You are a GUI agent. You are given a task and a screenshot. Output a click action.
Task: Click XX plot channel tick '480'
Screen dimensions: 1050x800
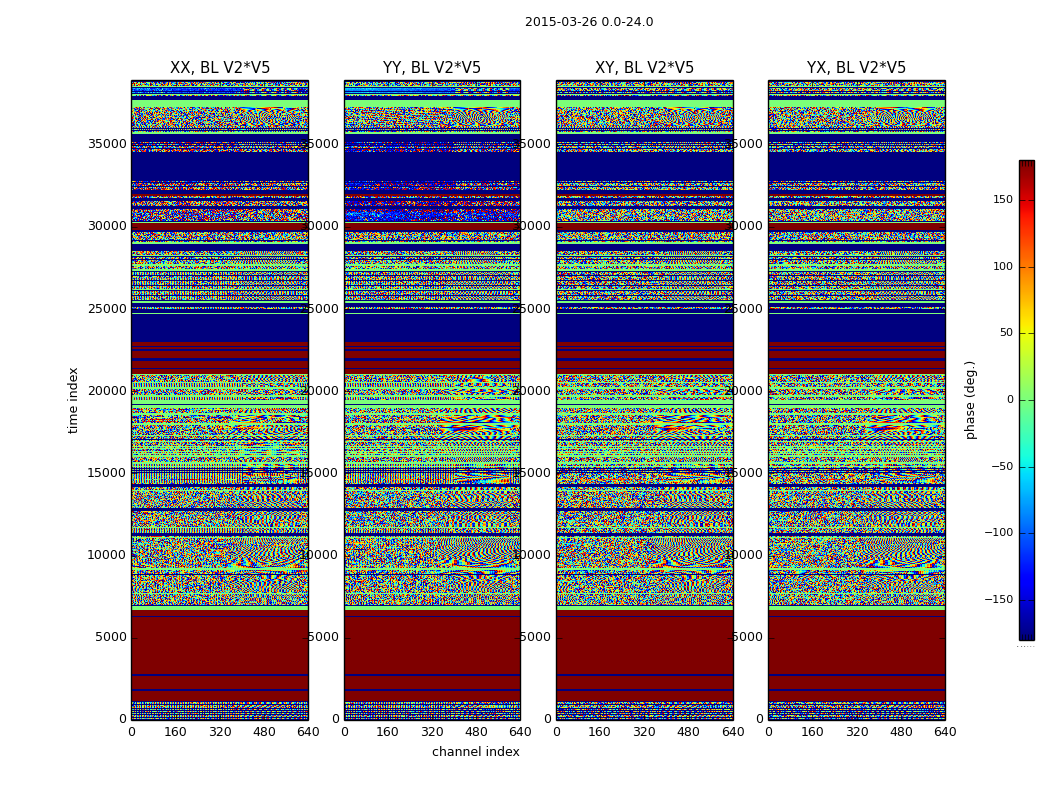(264, 732)
